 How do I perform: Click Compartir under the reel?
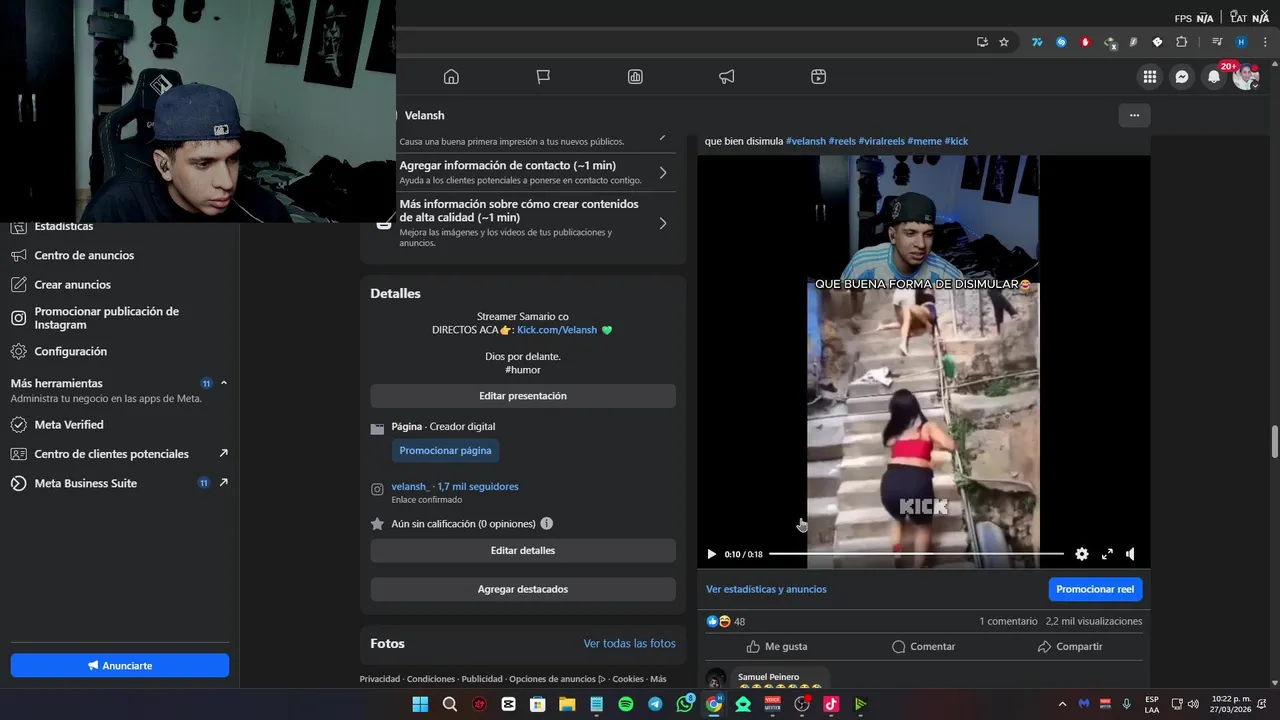(x=1069, y=646)
